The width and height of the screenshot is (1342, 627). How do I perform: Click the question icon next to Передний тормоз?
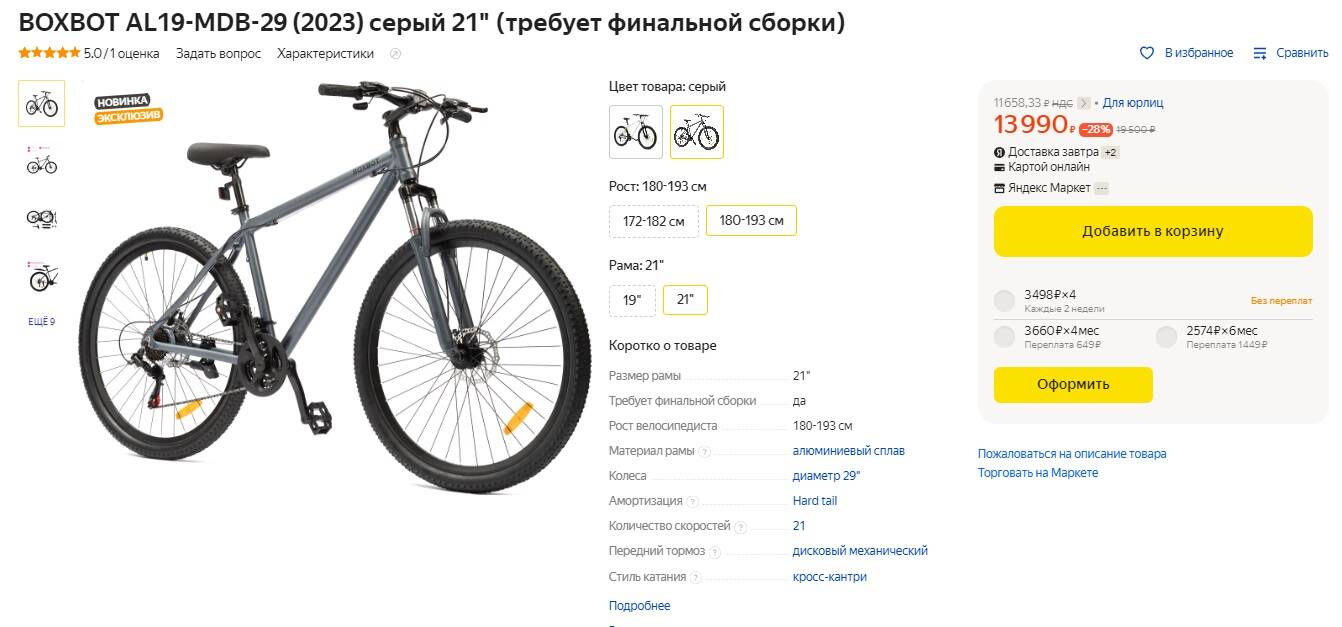[716, 552]
